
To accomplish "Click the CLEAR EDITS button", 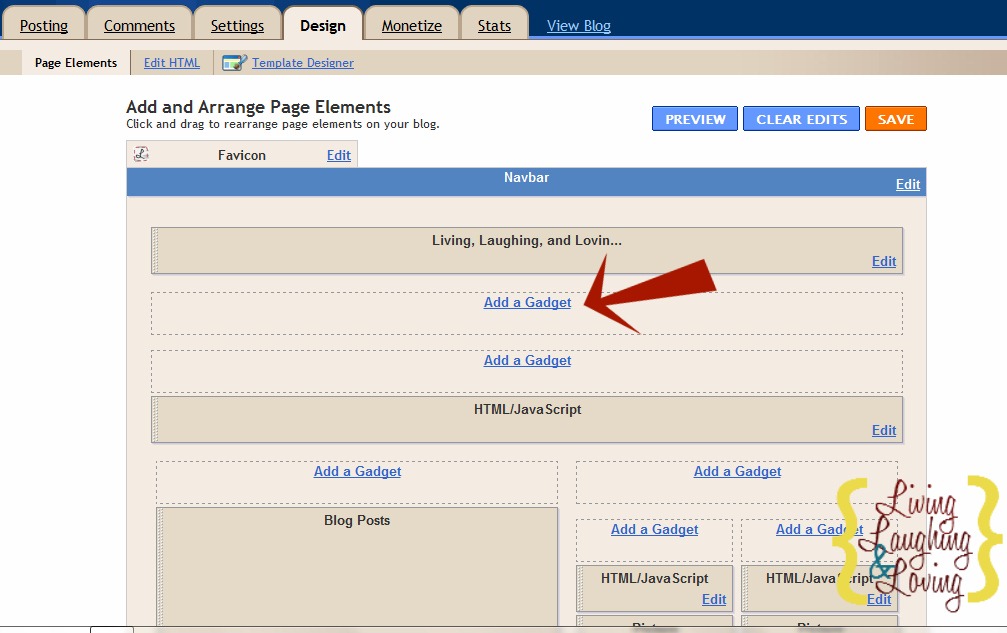I will point(801,119).
